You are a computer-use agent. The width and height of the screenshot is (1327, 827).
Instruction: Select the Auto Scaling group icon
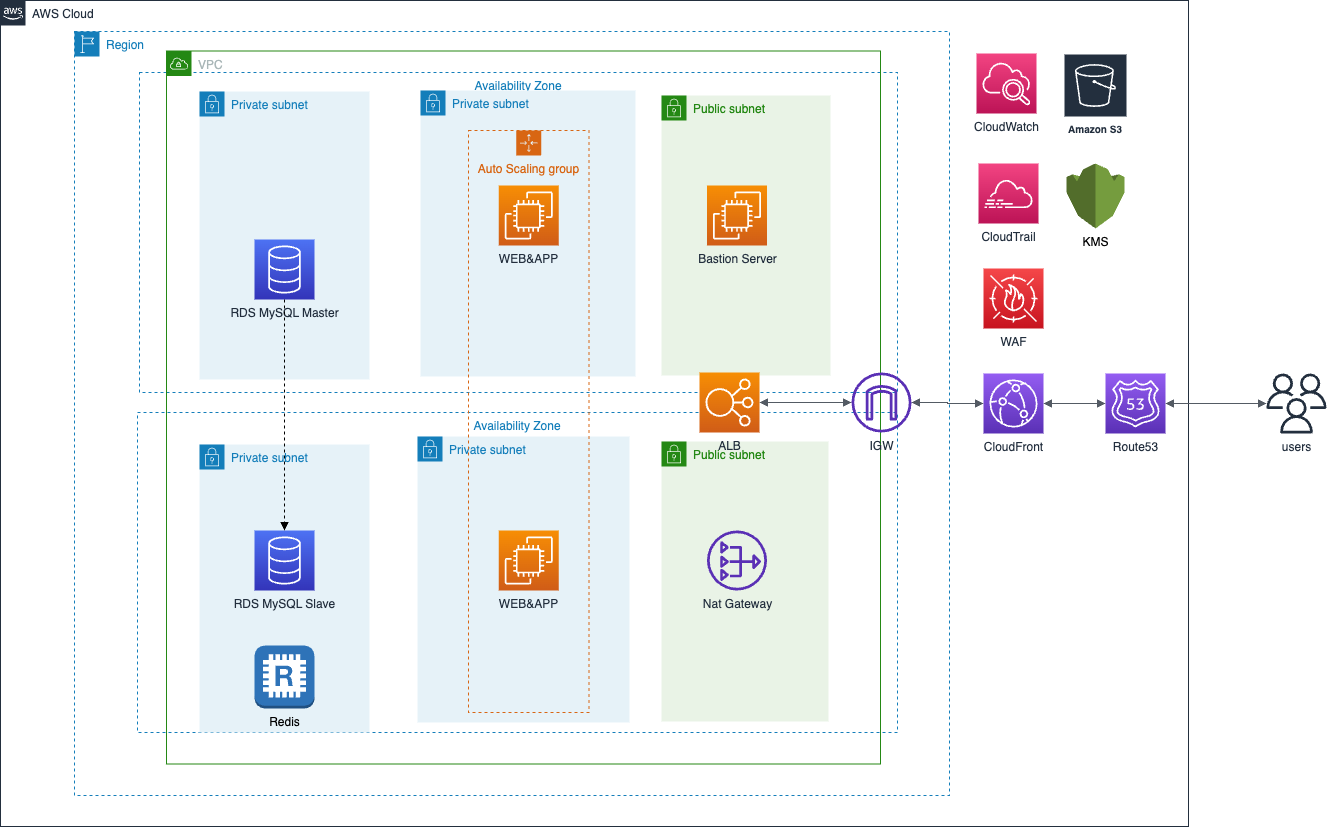528,143
